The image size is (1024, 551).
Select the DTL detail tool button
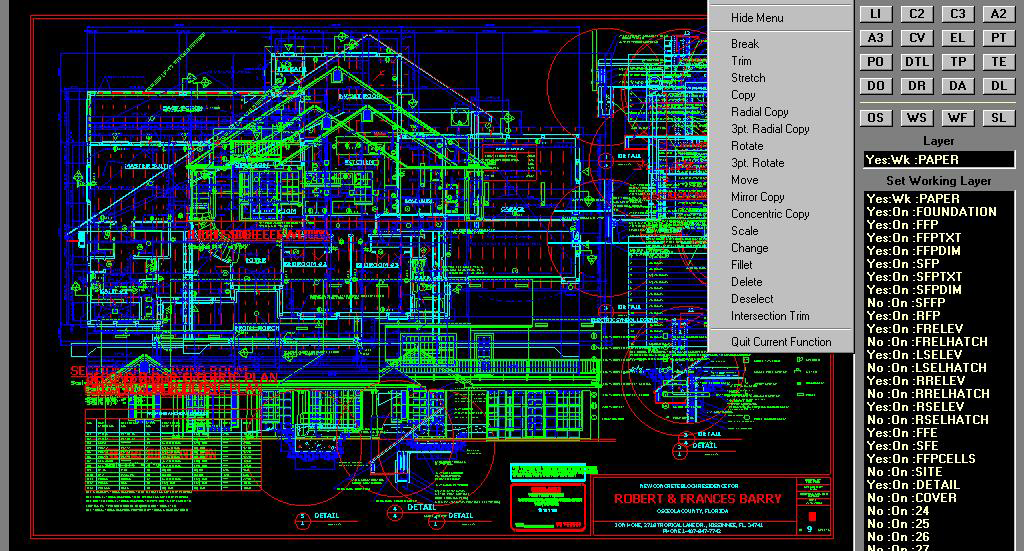(x=917, y=62)
